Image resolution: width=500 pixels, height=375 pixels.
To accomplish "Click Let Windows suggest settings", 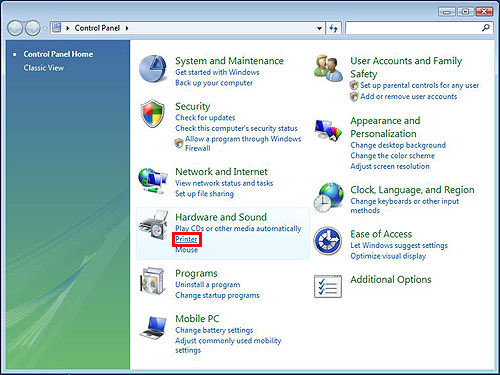I will point(399,245).
